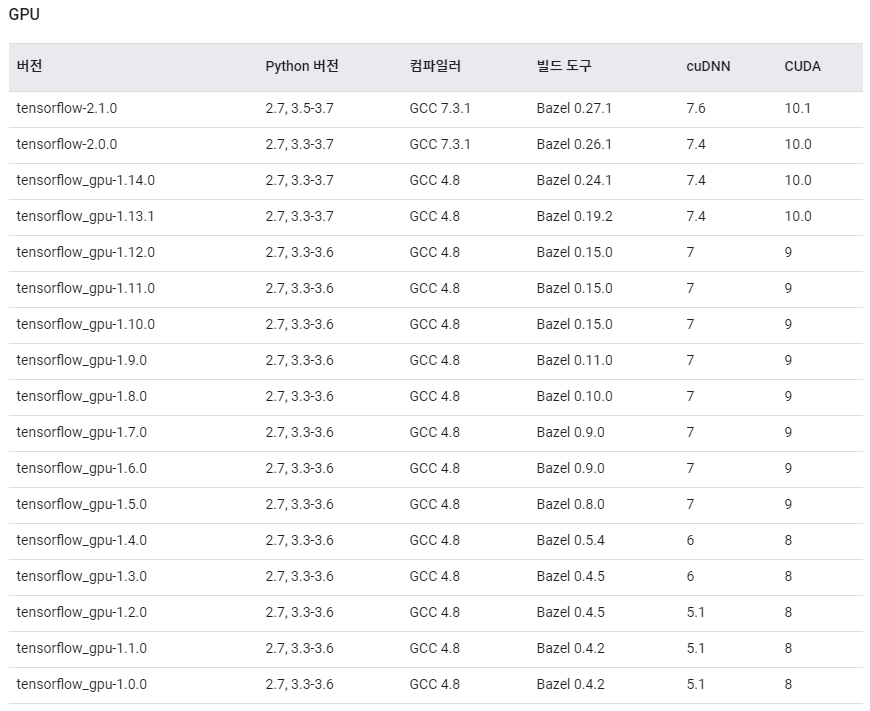Click the Bazel 0.11.0 cell
This screenshot has width=870, height=711.
coord(574,361)
